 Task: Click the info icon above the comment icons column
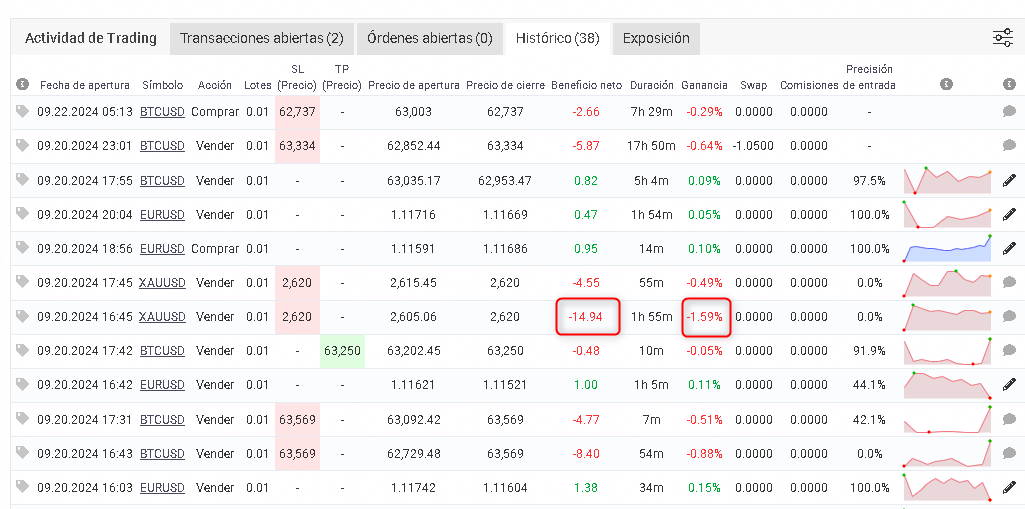(1009, 84)
